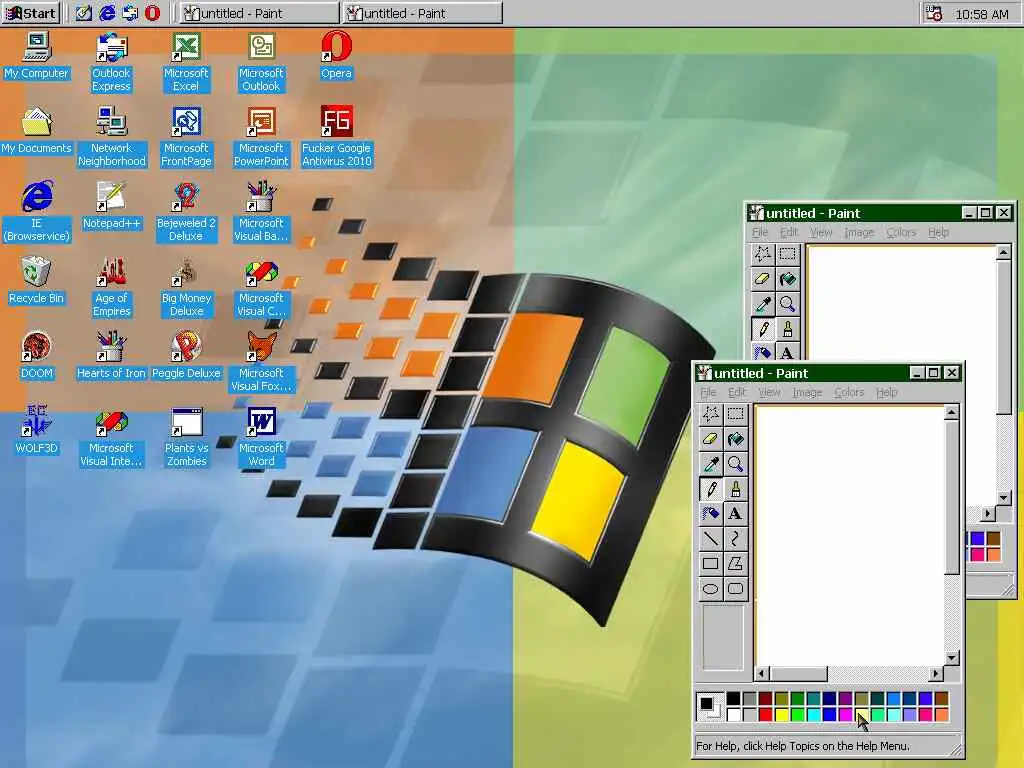The height and width of the screenshot is (768, 1024).
Task: Select the Microsoft Excel desktop icon
Action: [186, 63]
